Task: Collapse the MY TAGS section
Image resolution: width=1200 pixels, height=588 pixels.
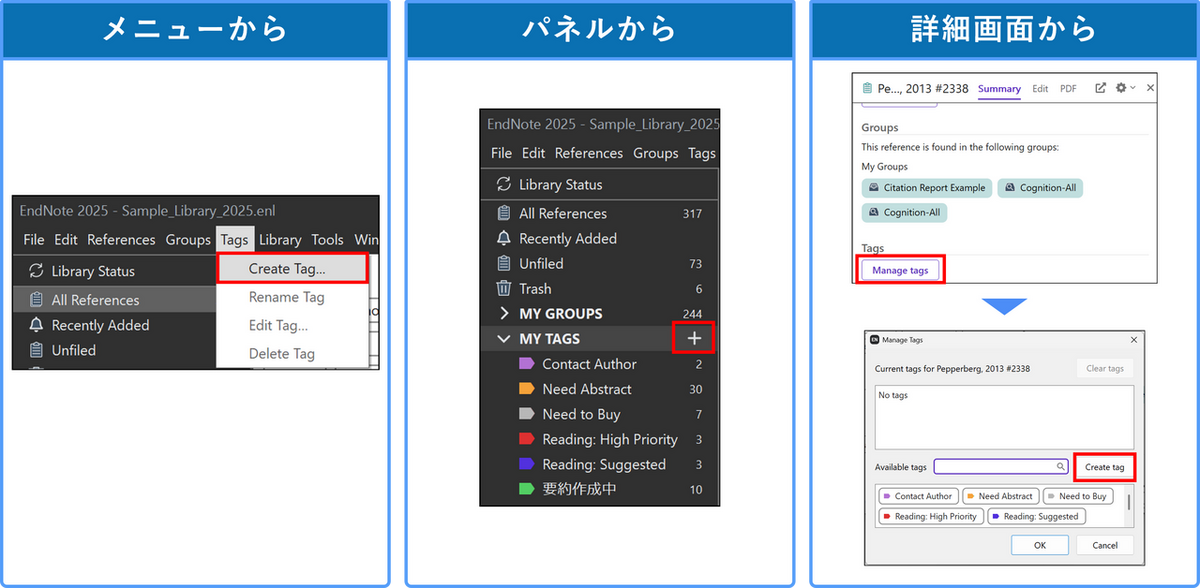Action: (503, 339)
